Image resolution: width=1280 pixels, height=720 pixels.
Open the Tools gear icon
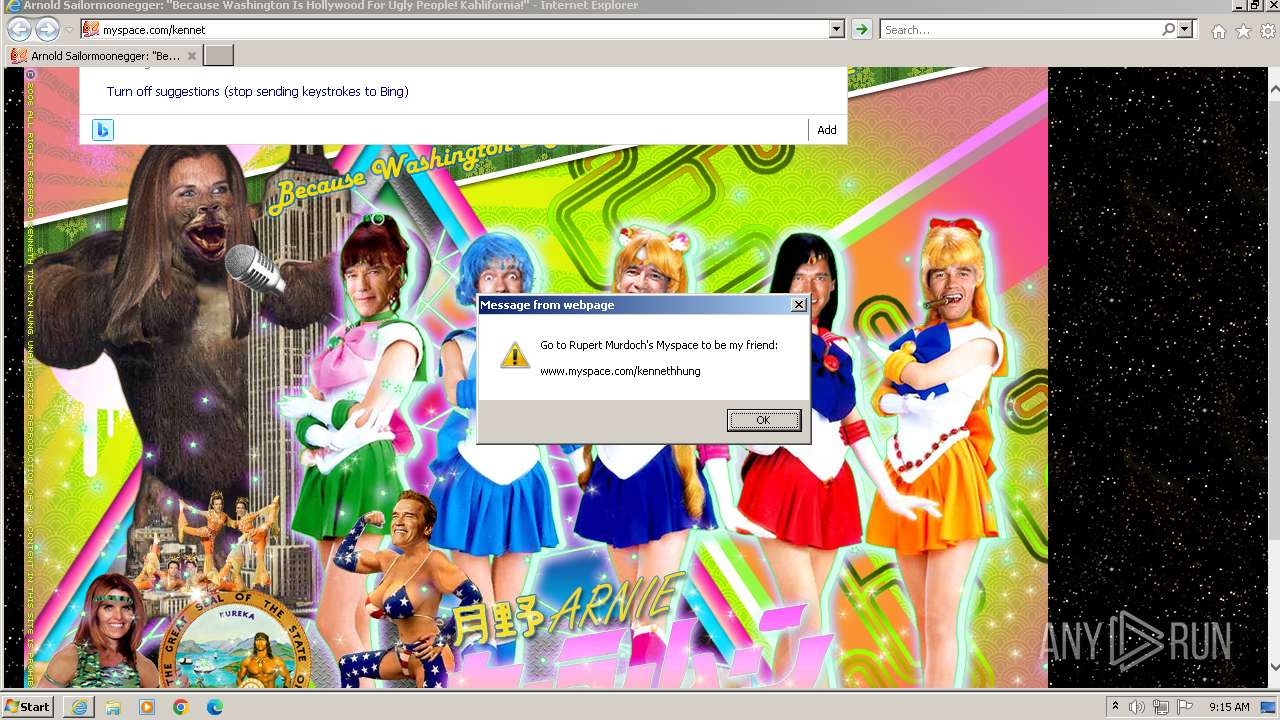[x=1268, y=31]
